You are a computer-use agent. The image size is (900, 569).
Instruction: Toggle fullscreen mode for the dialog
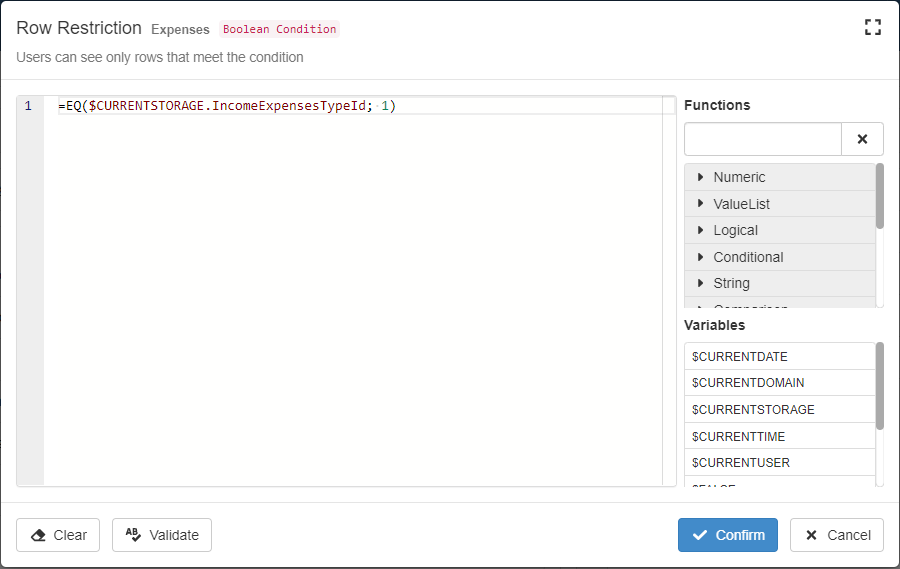click(x=872, y=28)
